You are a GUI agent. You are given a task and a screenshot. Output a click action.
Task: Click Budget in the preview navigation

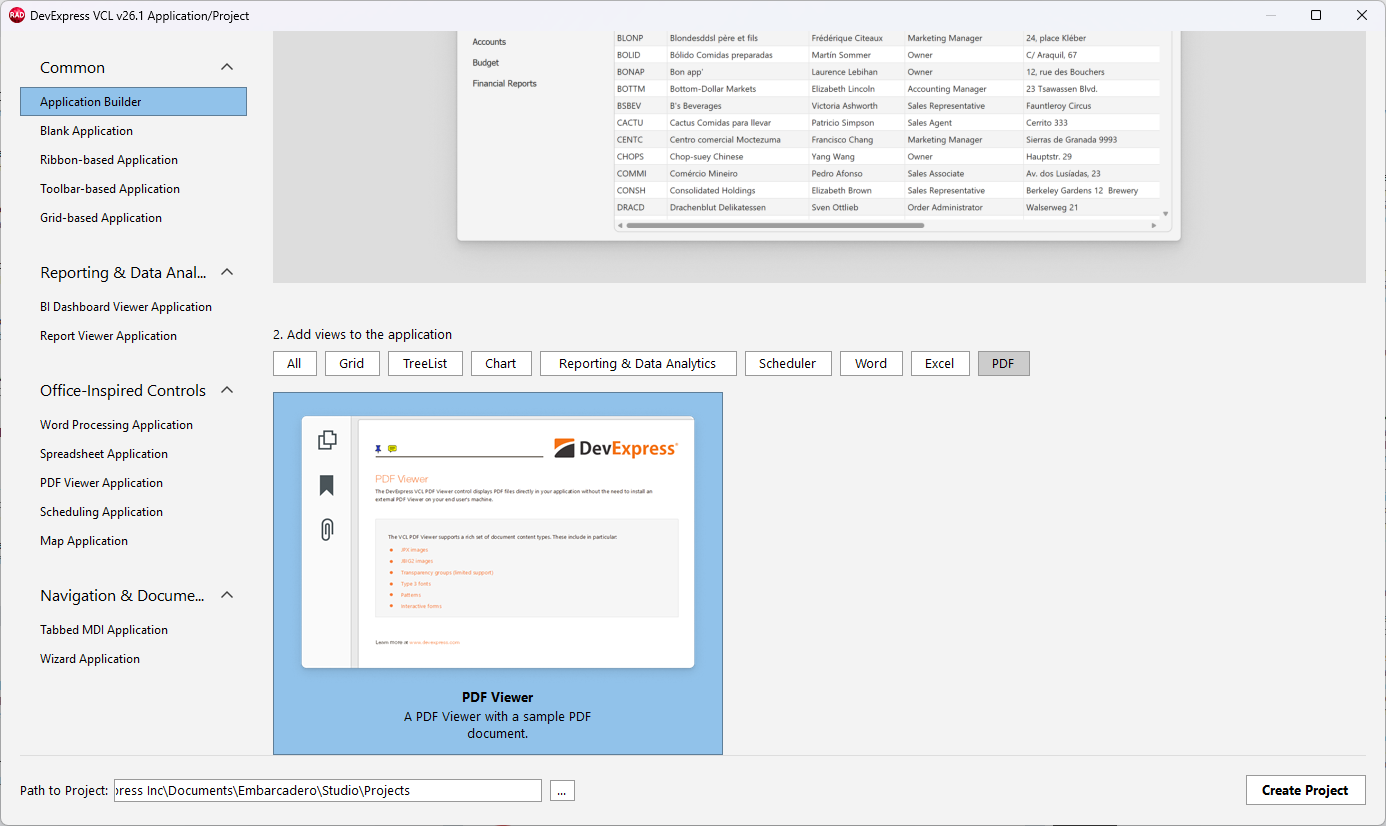(x=486, y=63)
